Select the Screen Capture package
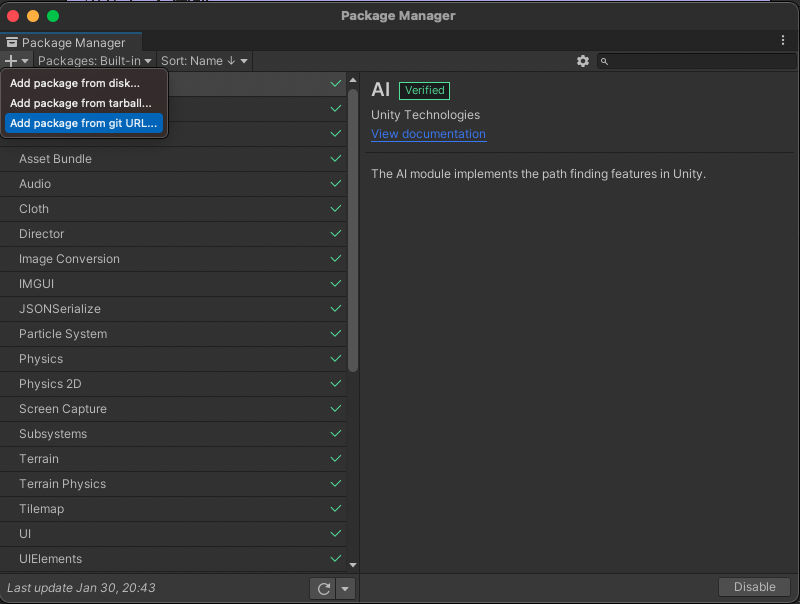The width and height of the screenshot is (800, 604). (173, 409)
